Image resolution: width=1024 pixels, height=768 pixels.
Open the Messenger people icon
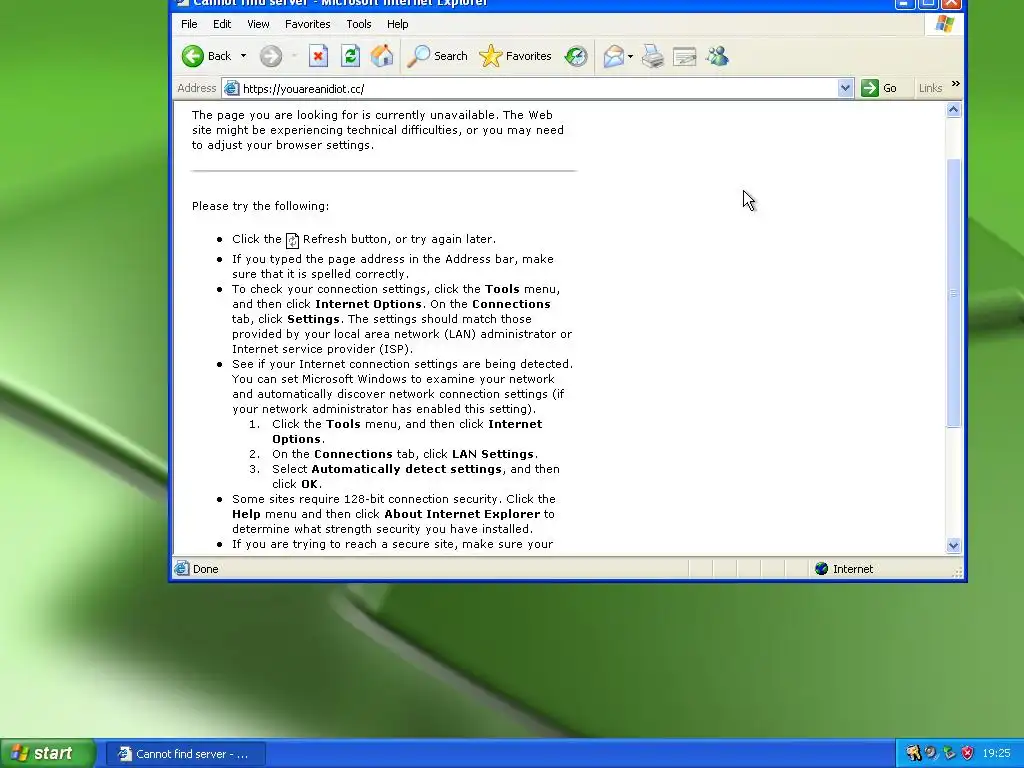point(717,56)
